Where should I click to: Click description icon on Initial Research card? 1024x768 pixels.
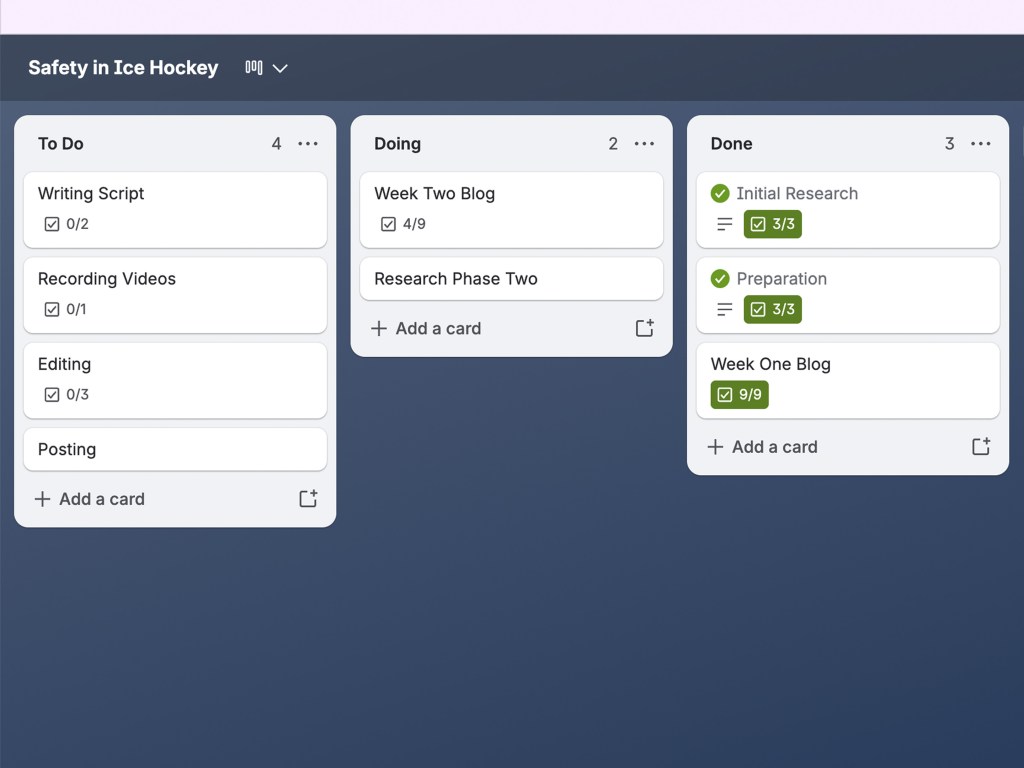click(724, 224)
